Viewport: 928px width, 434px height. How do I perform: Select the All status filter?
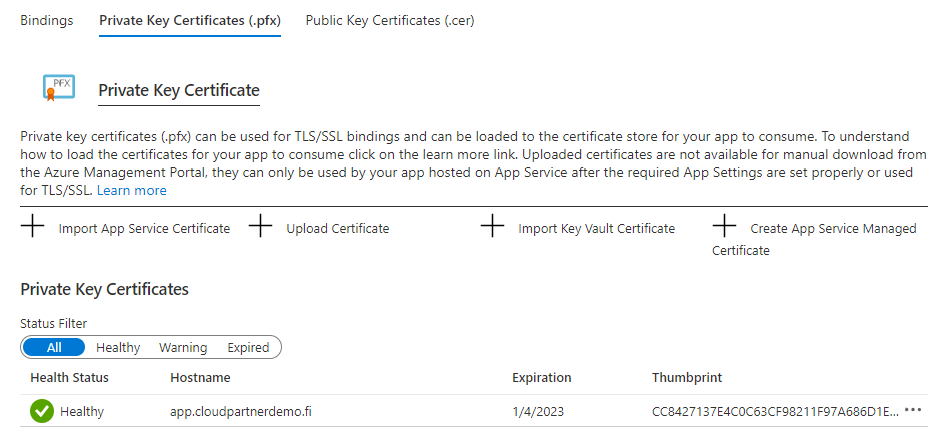pos(54,347)
